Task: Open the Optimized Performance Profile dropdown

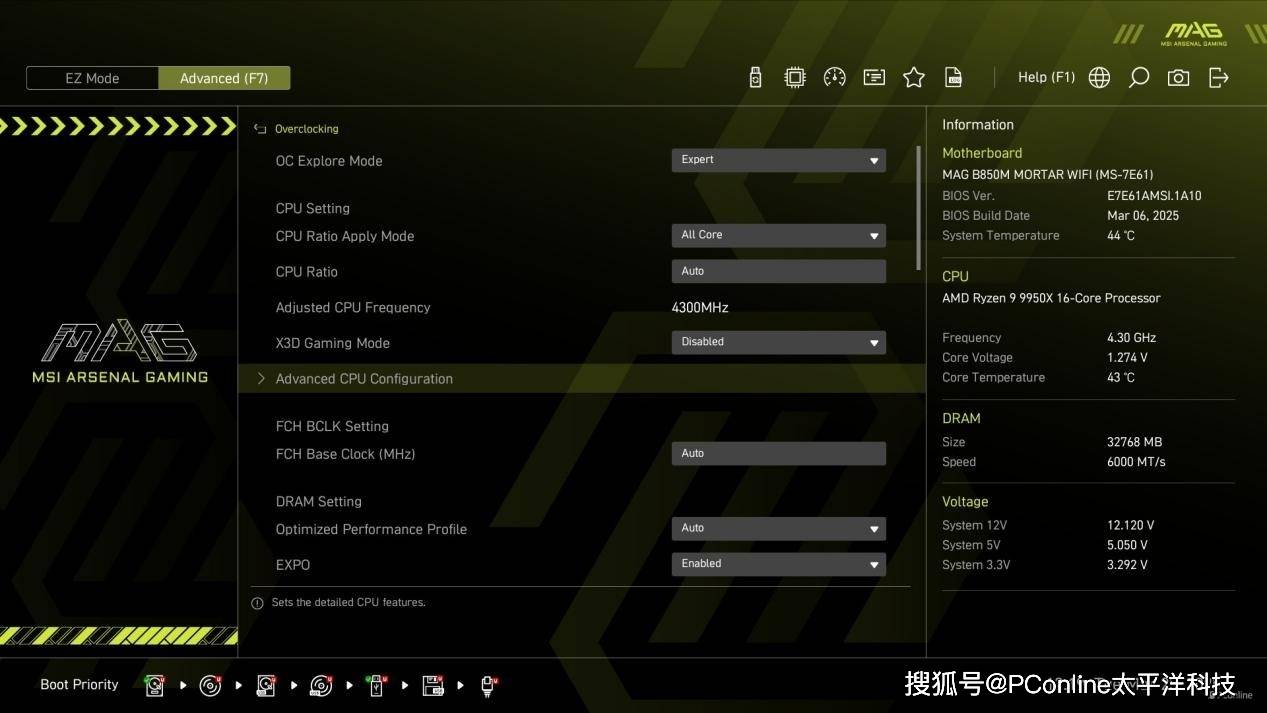Action: pos(778,528)
